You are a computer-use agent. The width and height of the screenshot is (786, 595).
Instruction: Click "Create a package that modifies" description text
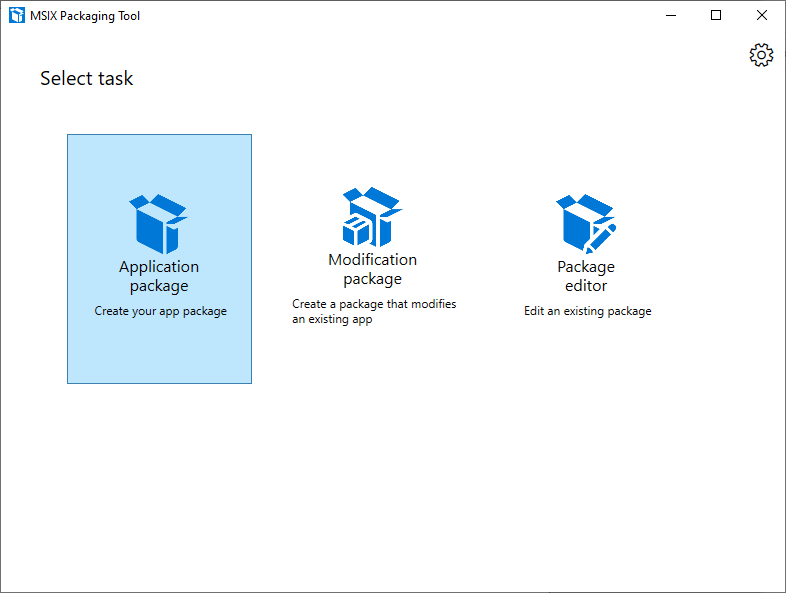pos(373,303)
